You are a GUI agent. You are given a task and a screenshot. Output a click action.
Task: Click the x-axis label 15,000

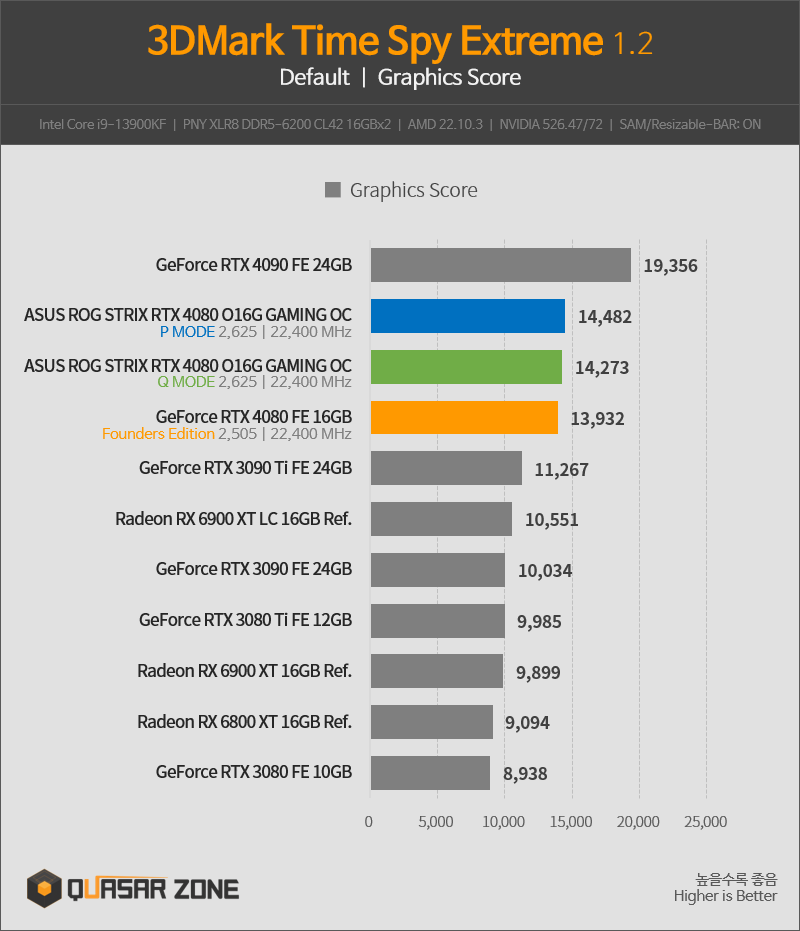[571, 822]
